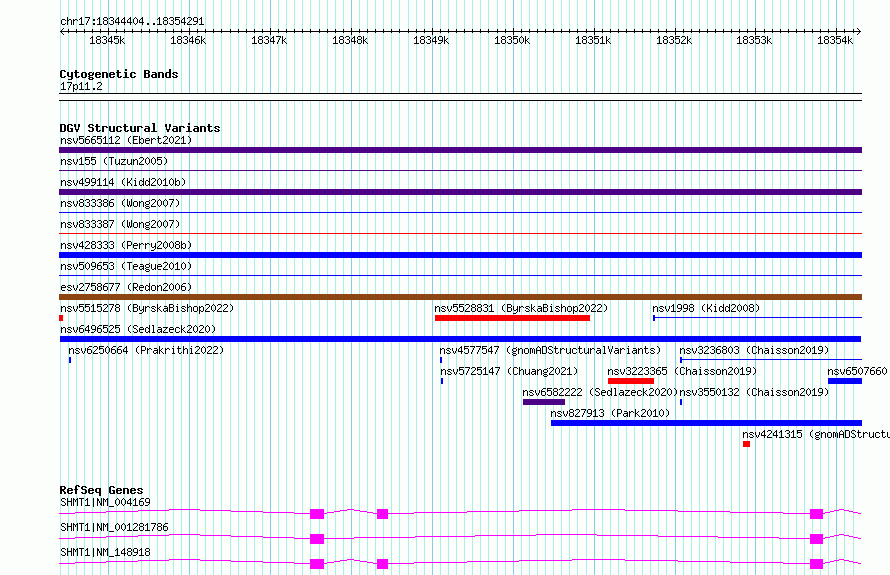Select the 17p11.2 band label
This screenshot has width=890, height=575.
click(x=81, y=86)
